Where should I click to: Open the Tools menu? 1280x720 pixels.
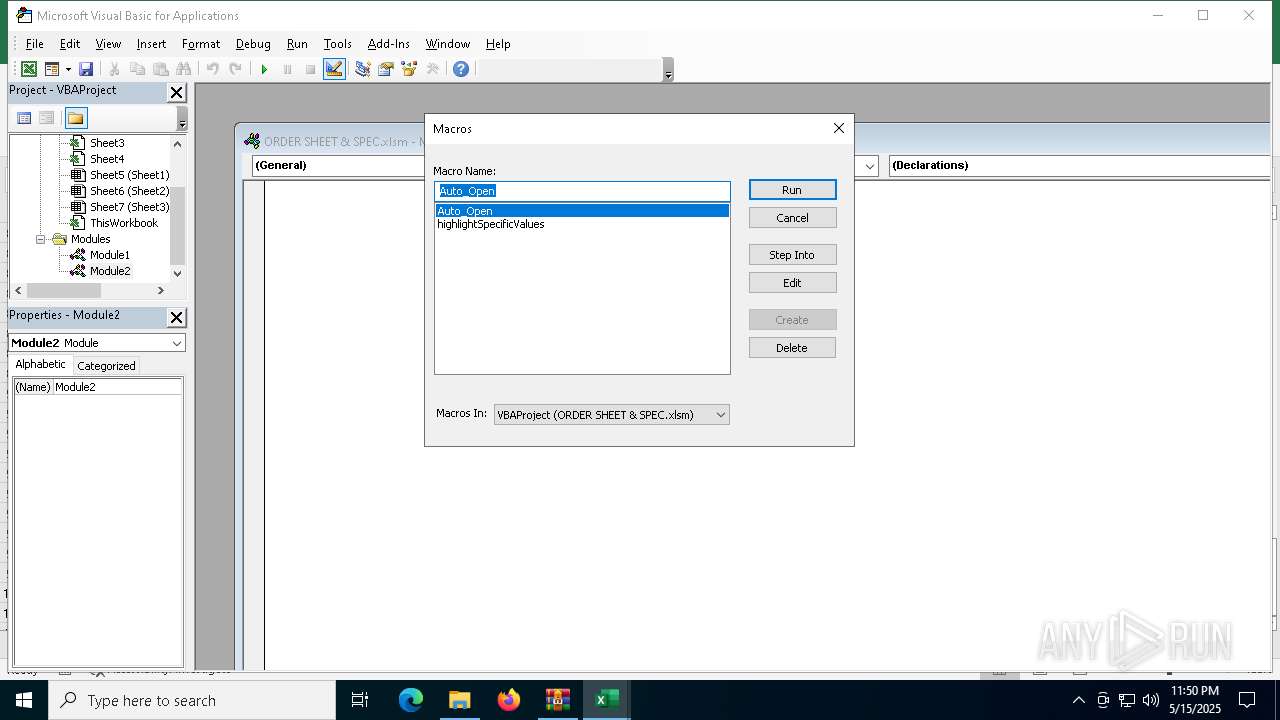[x=338, y=44]
